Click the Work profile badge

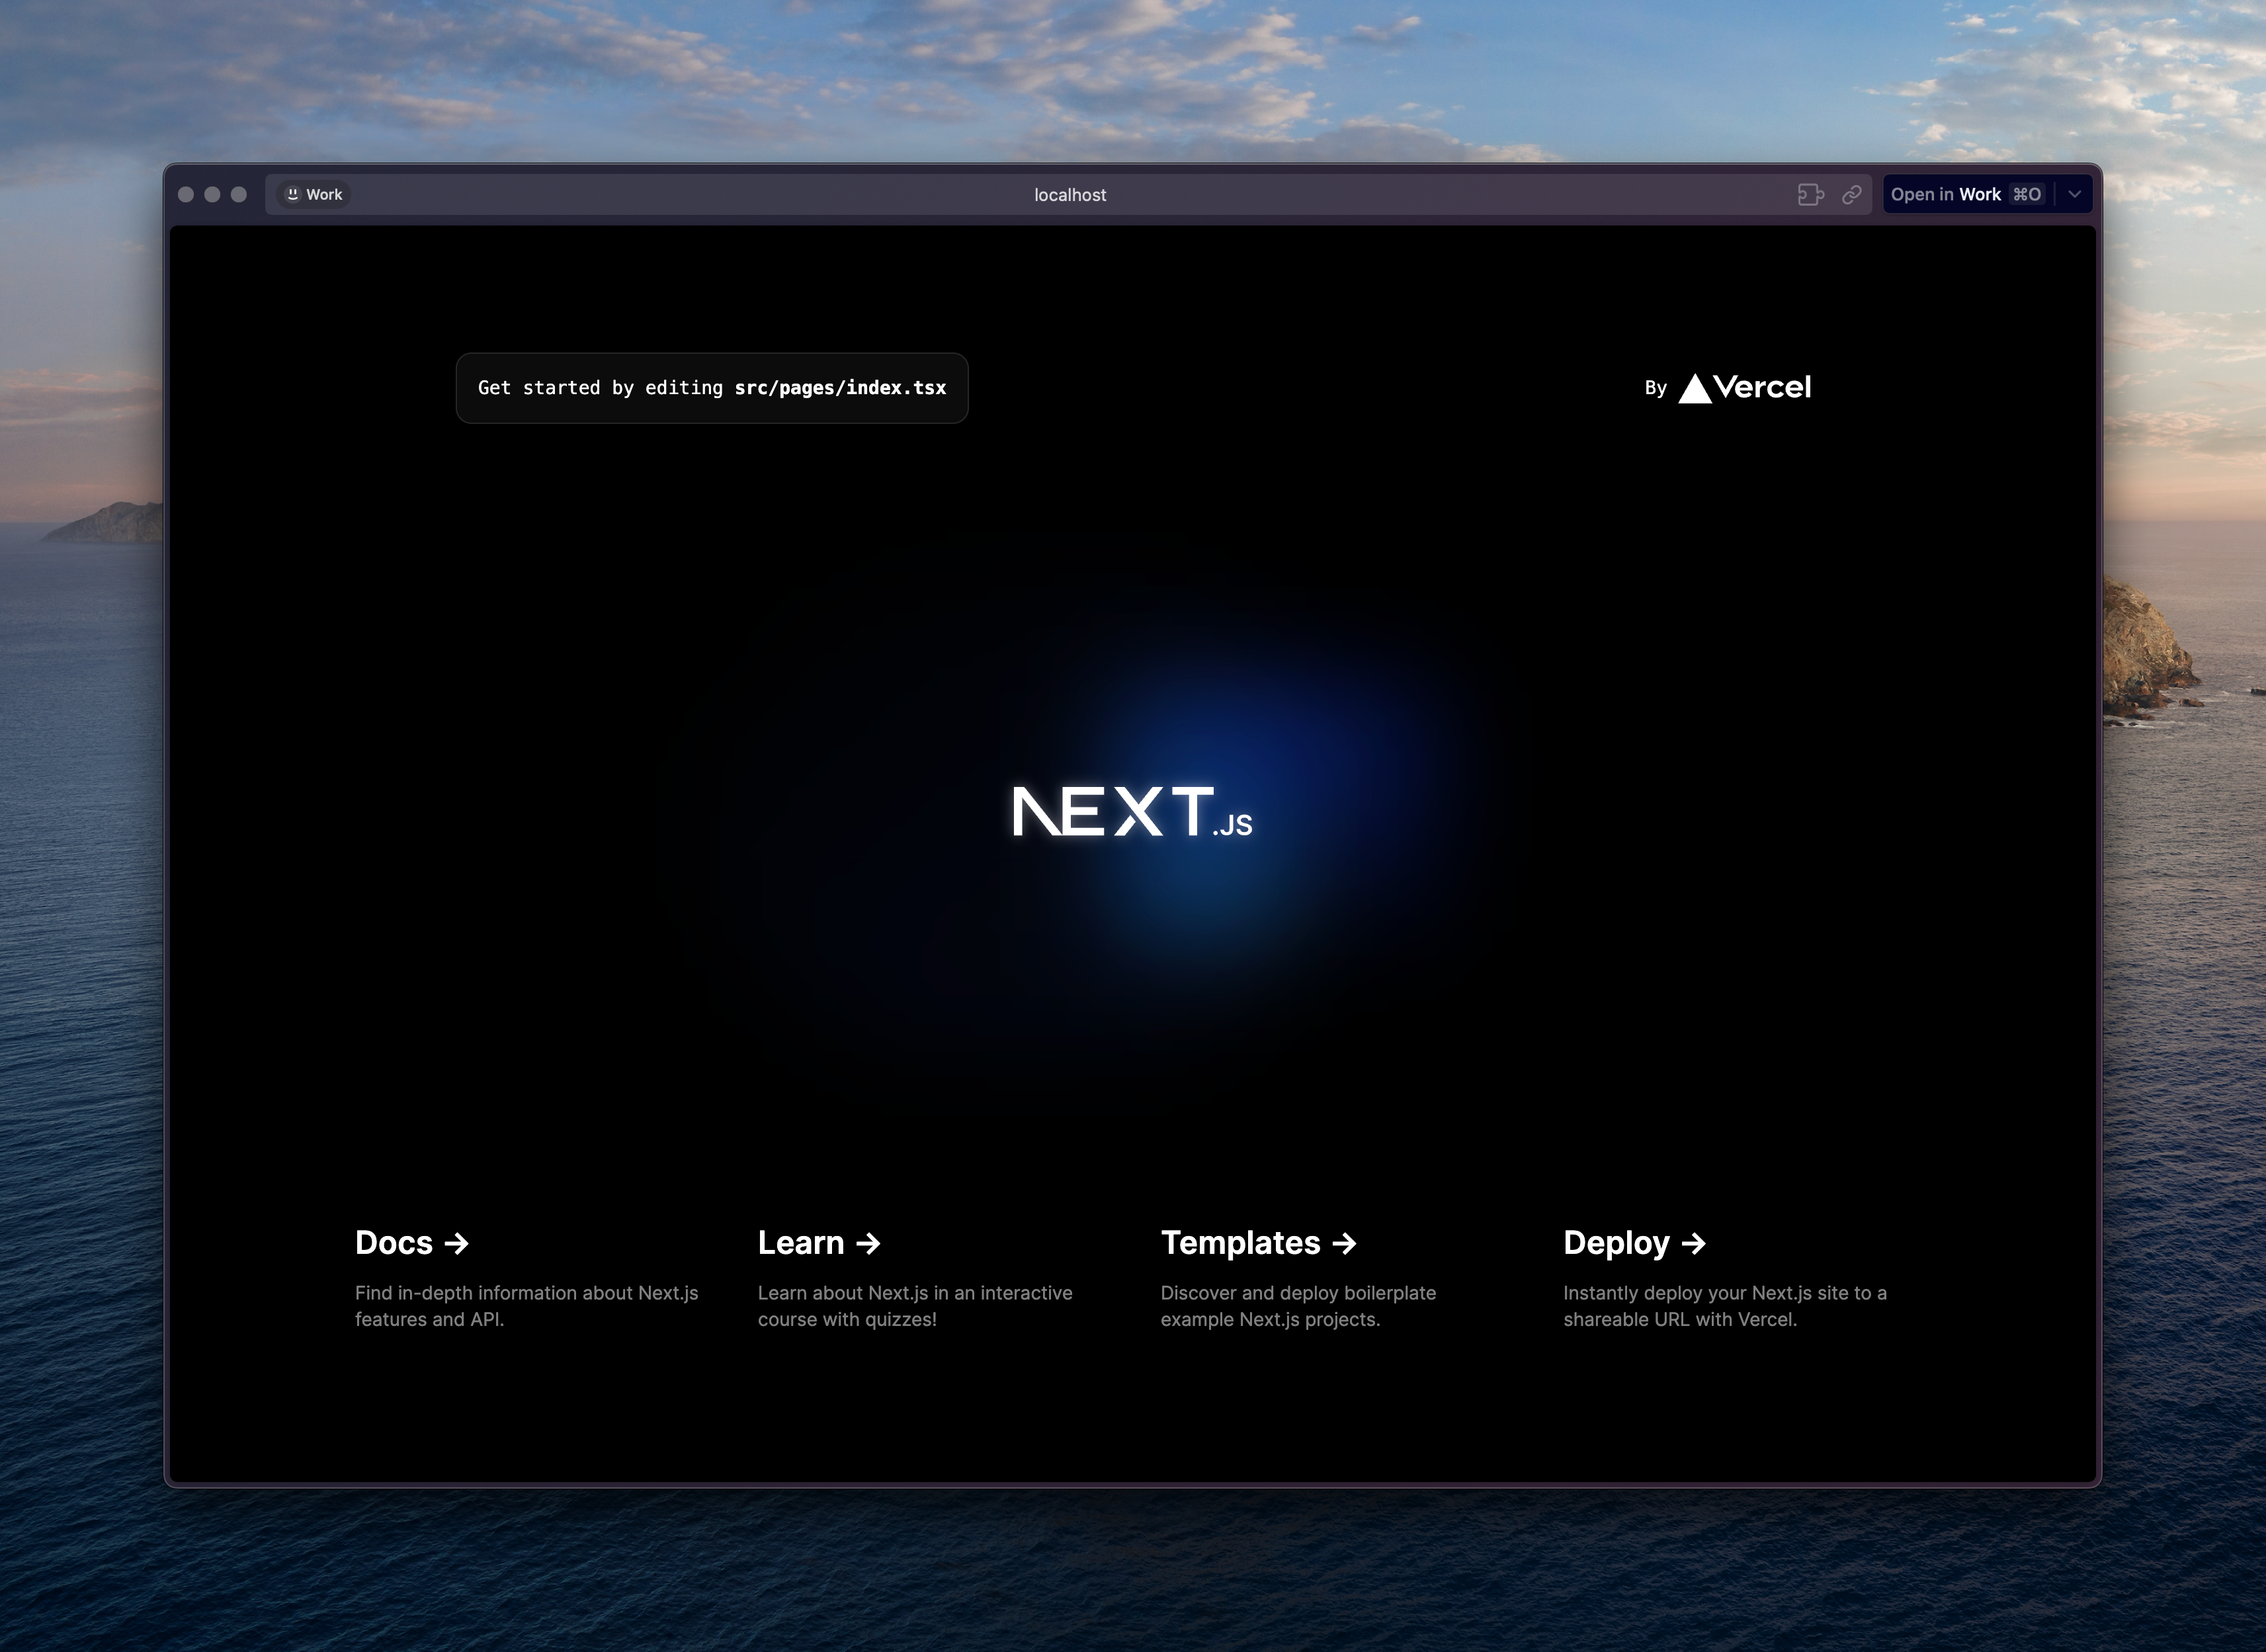tap(314, 194)
